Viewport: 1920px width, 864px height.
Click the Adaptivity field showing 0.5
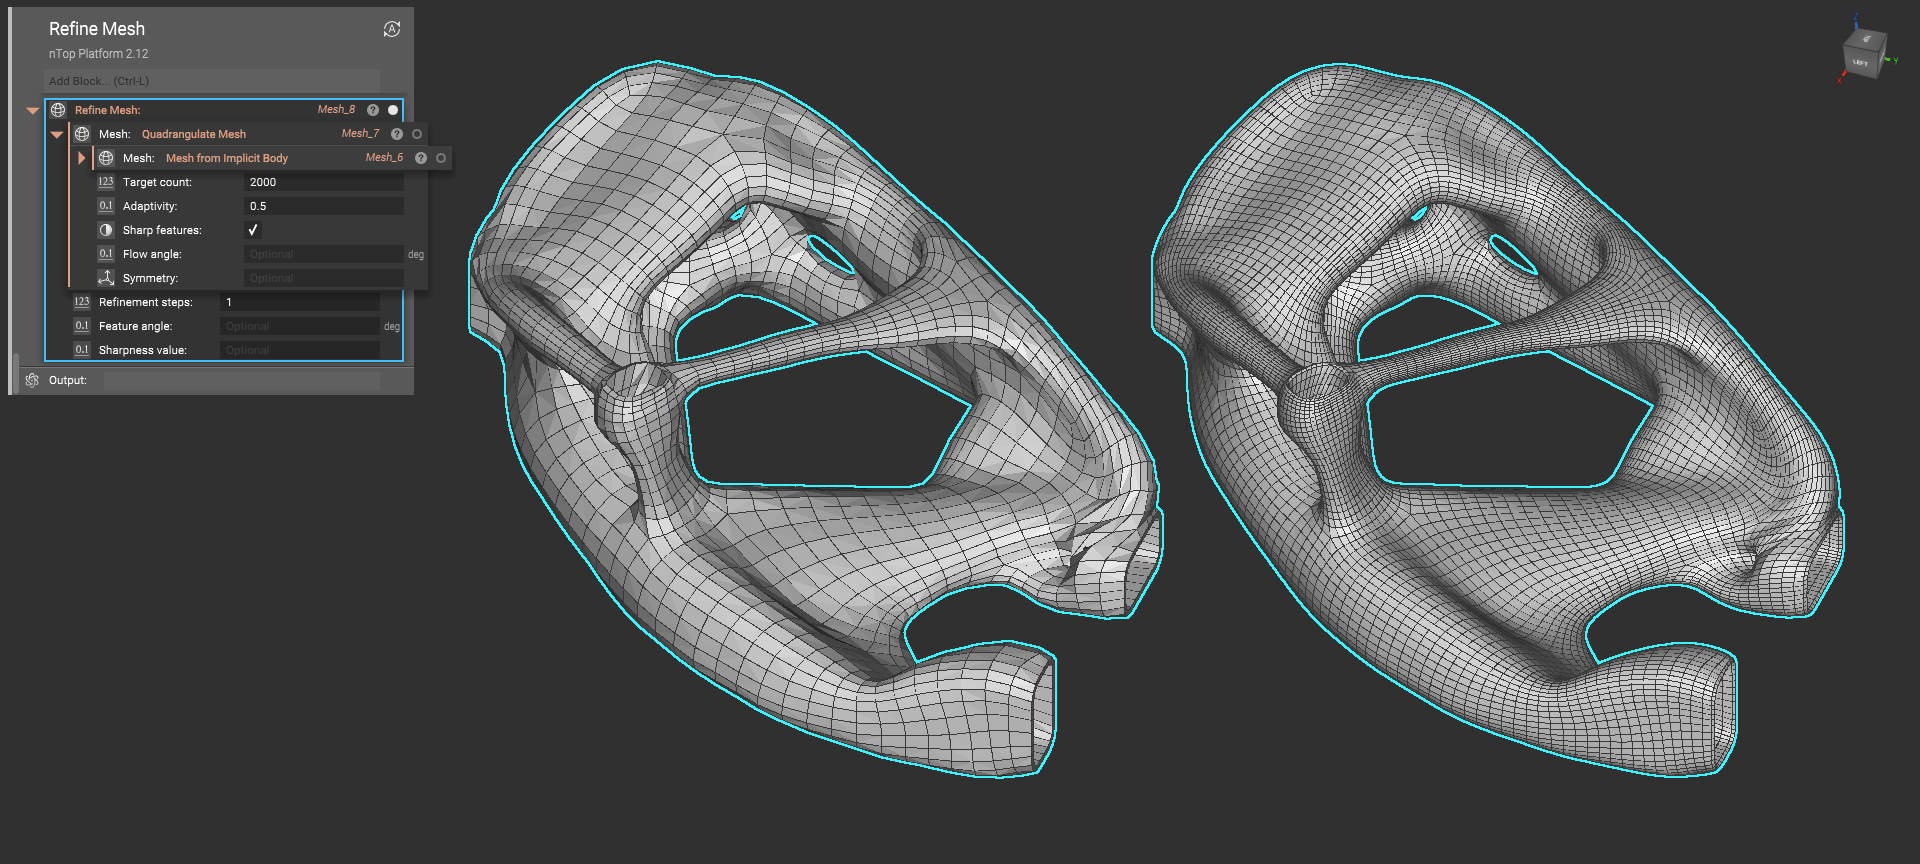coord(324,206)
